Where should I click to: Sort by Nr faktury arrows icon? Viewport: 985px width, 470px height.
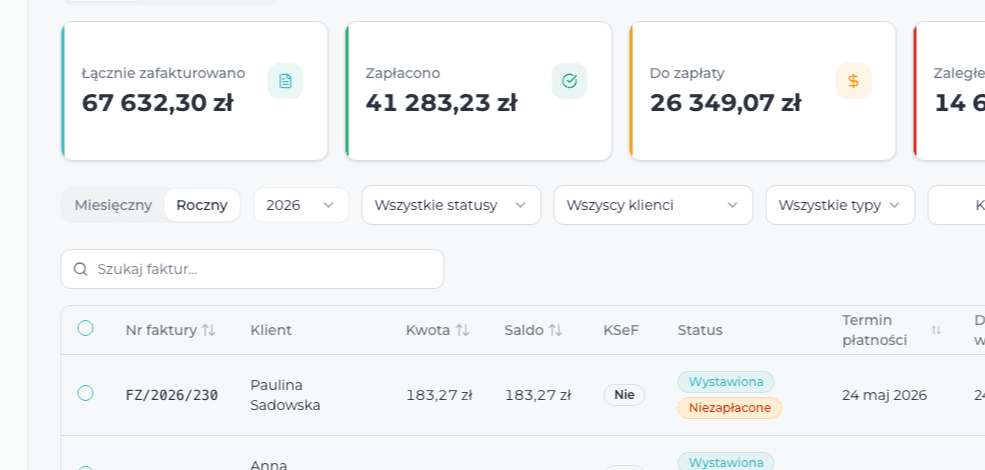(209, 330)
